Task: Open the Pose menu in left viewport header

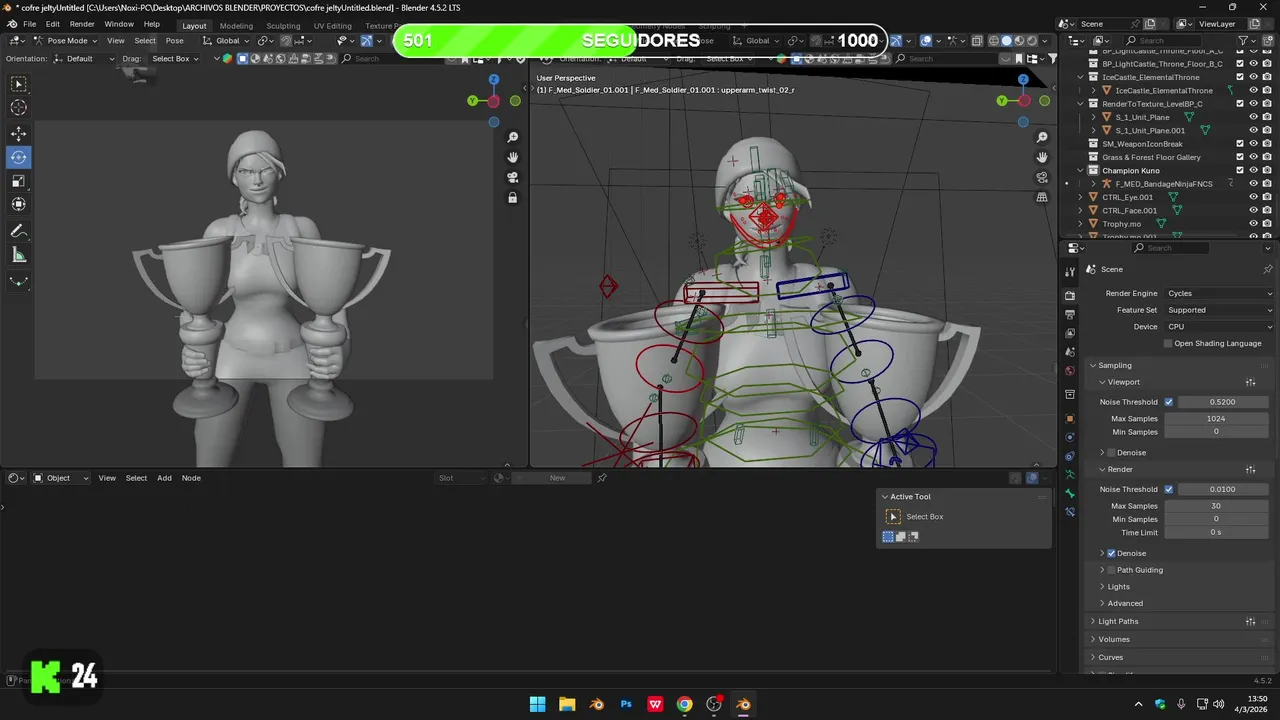Action: click(174, 41)
